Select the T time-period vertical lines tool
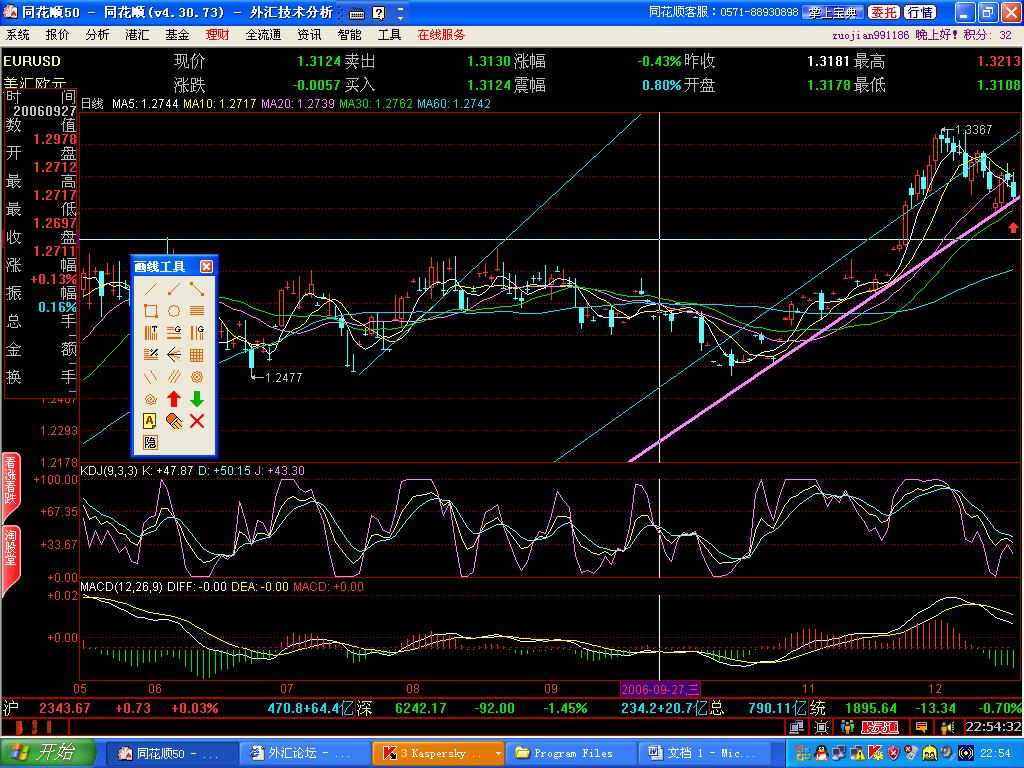Viewport: 1024px width, 768px height. pos(151,333)
